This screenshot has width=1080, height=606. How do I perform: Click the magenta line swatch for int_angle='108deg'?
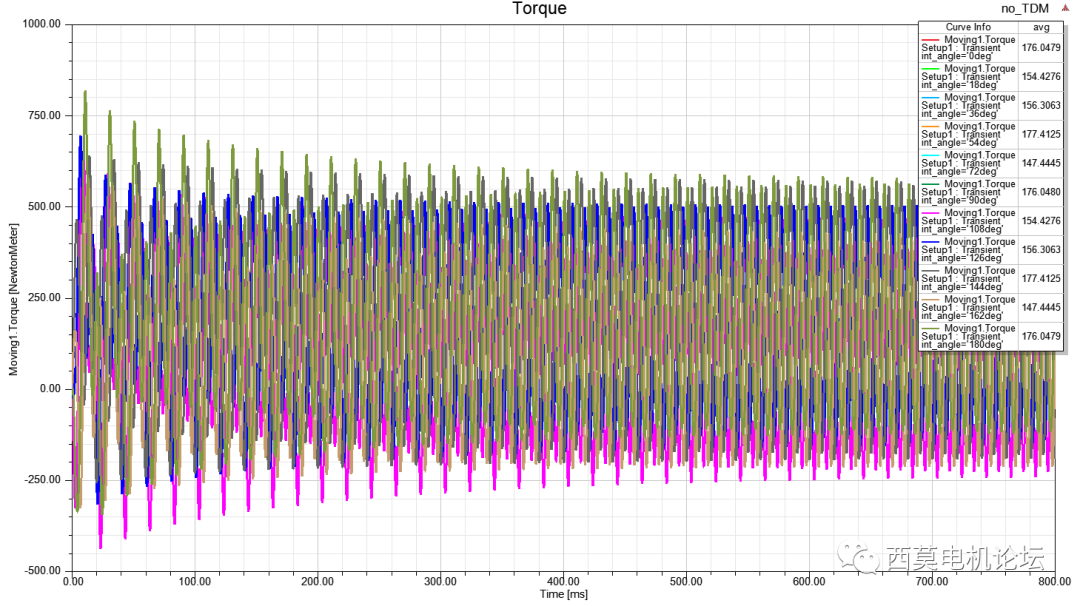(x=930, y=214)
